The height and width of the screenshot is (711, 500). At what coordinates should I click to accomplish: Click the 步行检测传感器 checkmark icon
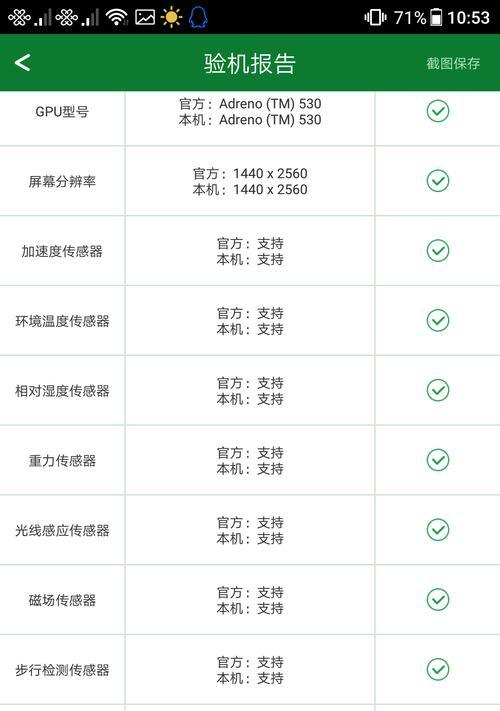[438, 669]
